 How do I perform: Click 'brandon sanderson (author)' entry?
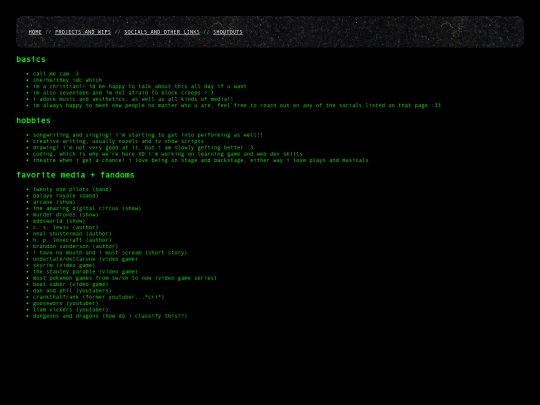pyautogui.click(x=75, y=246)
